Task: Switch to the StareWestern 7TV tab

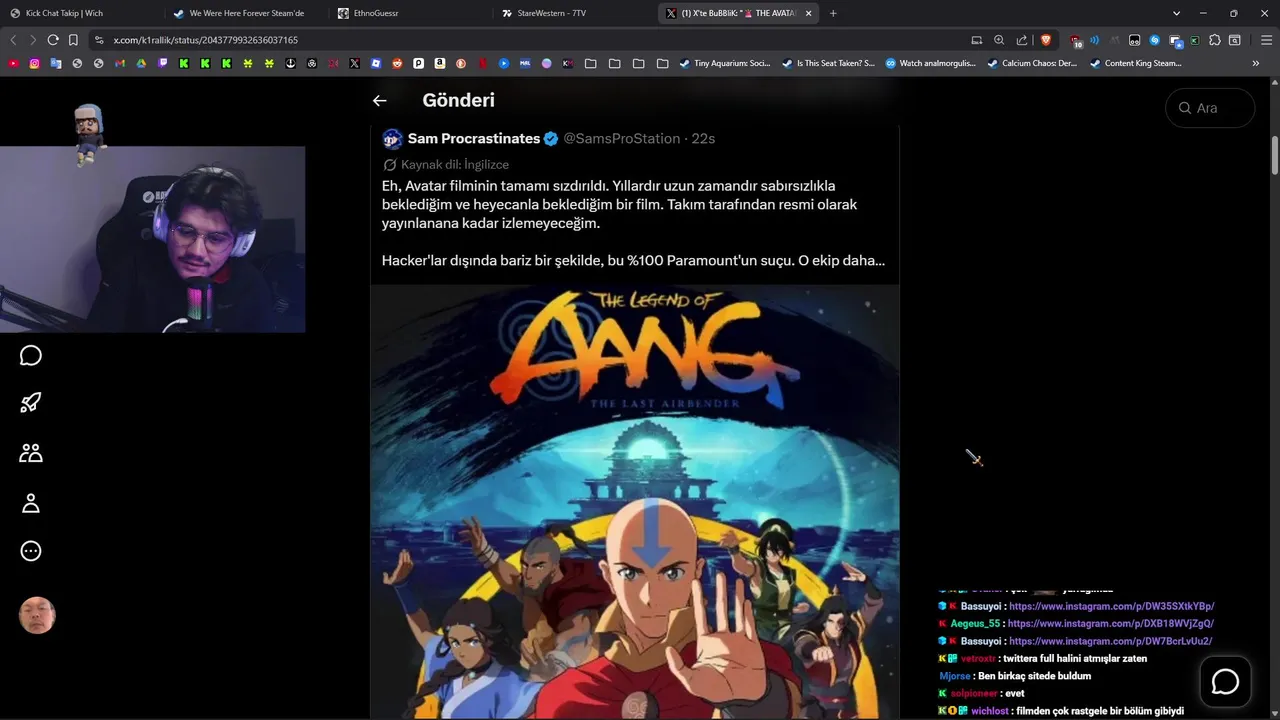Action: pyautogui.click(x=575, y=13)
